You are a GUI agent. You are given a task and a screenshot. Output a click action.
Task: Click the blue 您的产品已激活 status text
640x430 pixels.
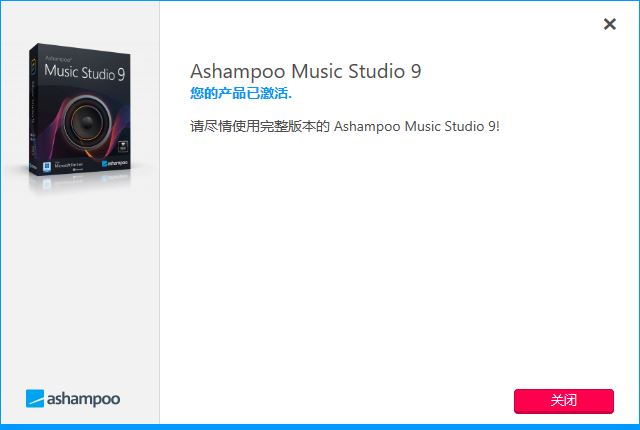tap(241, 93)
